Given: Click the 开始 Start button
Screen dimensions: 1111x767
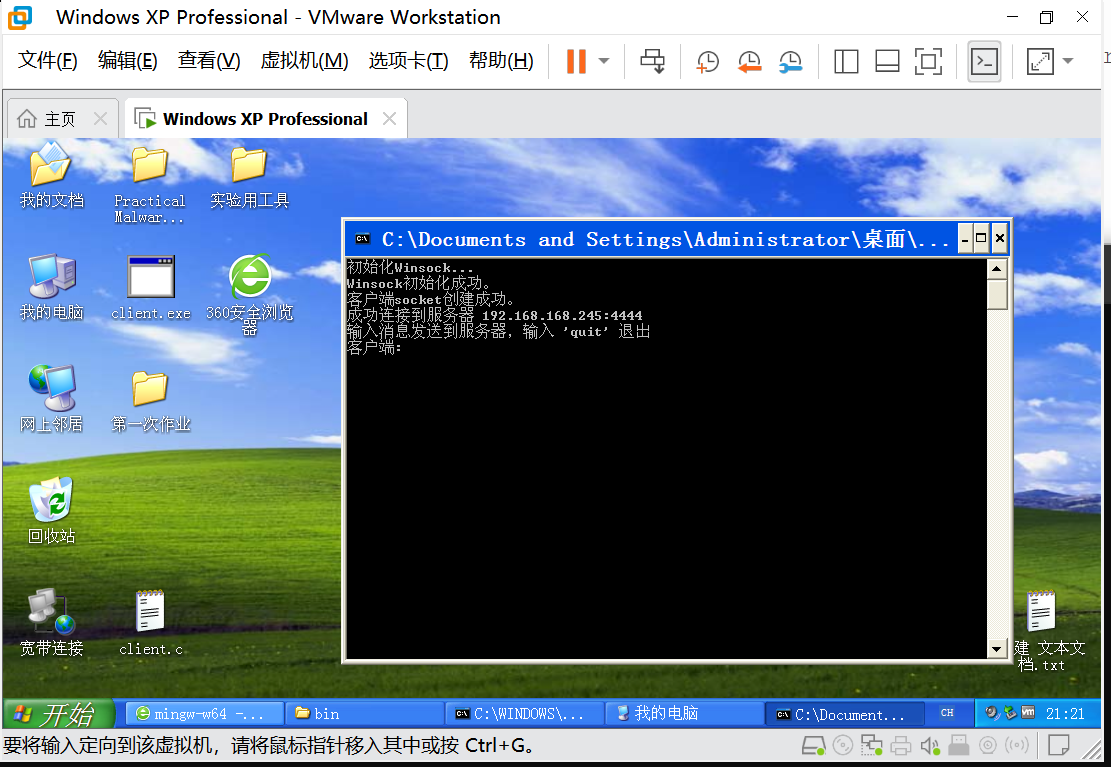Looking at the screenshot, I should coord(58,714).
